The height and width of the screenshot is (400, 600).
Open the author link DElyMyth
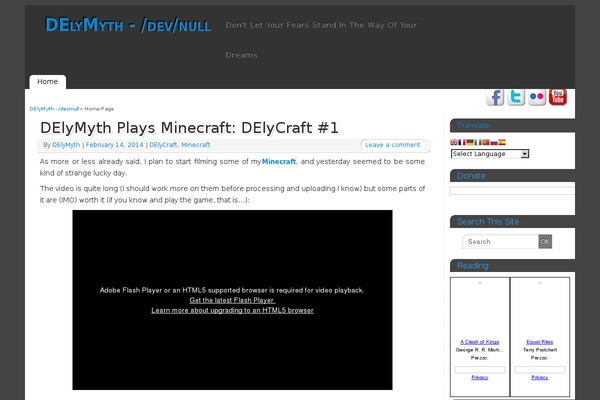(66, 145)
